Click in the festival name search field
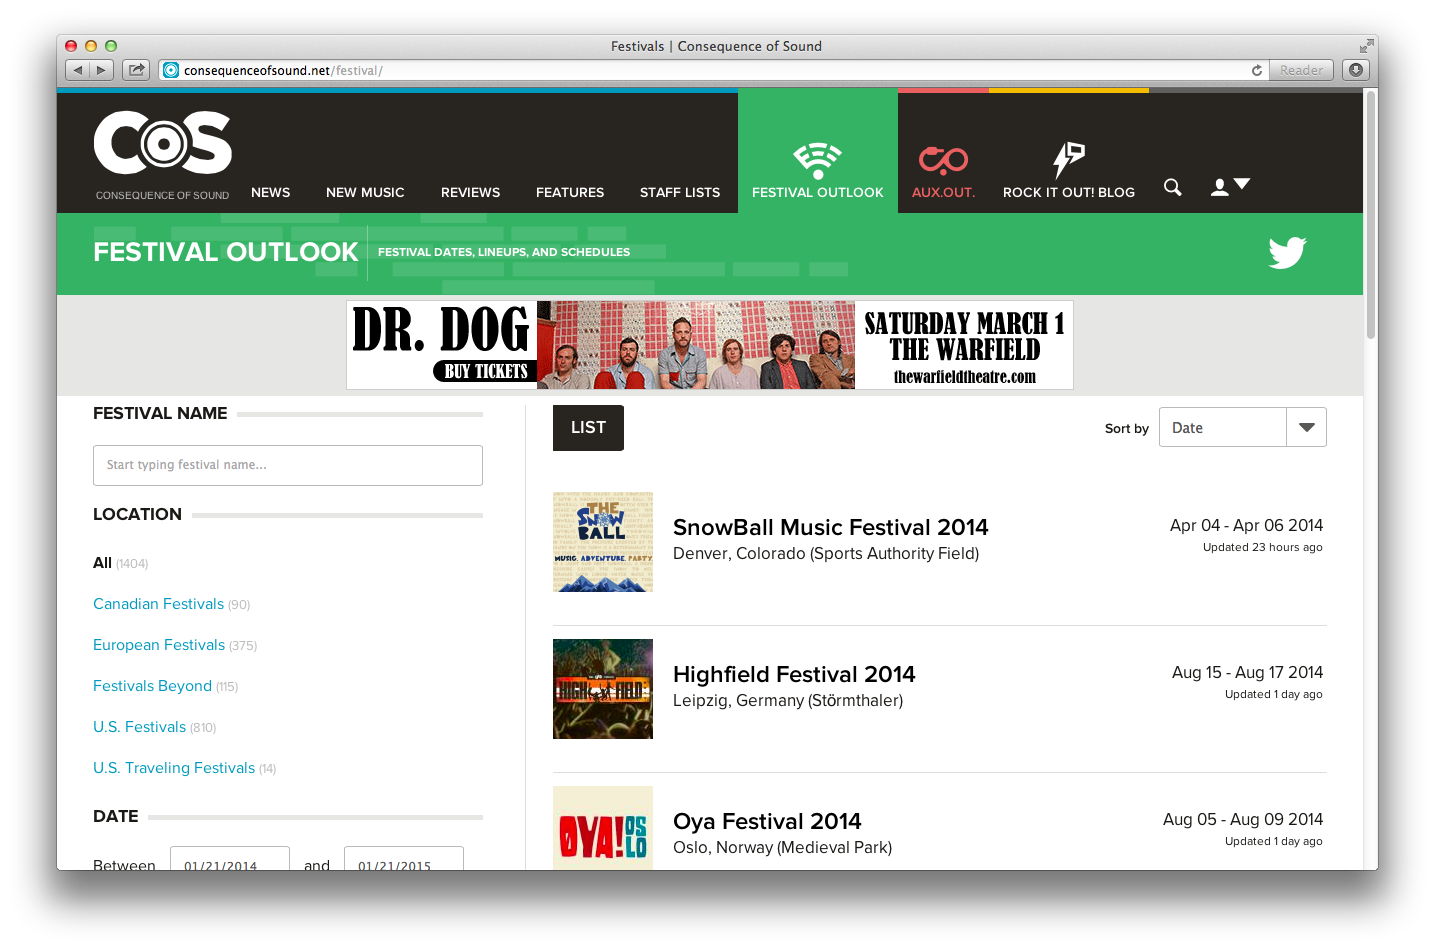 click(x=288, y=465)
